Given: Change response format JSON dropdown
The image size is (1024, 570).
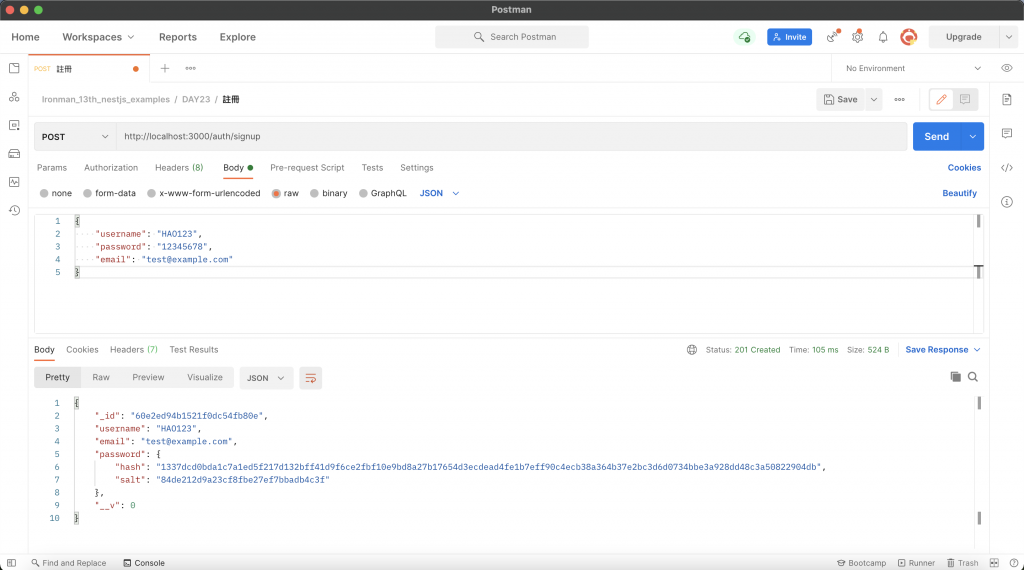Looking at the screenshot, I should [x=265, y=378].
